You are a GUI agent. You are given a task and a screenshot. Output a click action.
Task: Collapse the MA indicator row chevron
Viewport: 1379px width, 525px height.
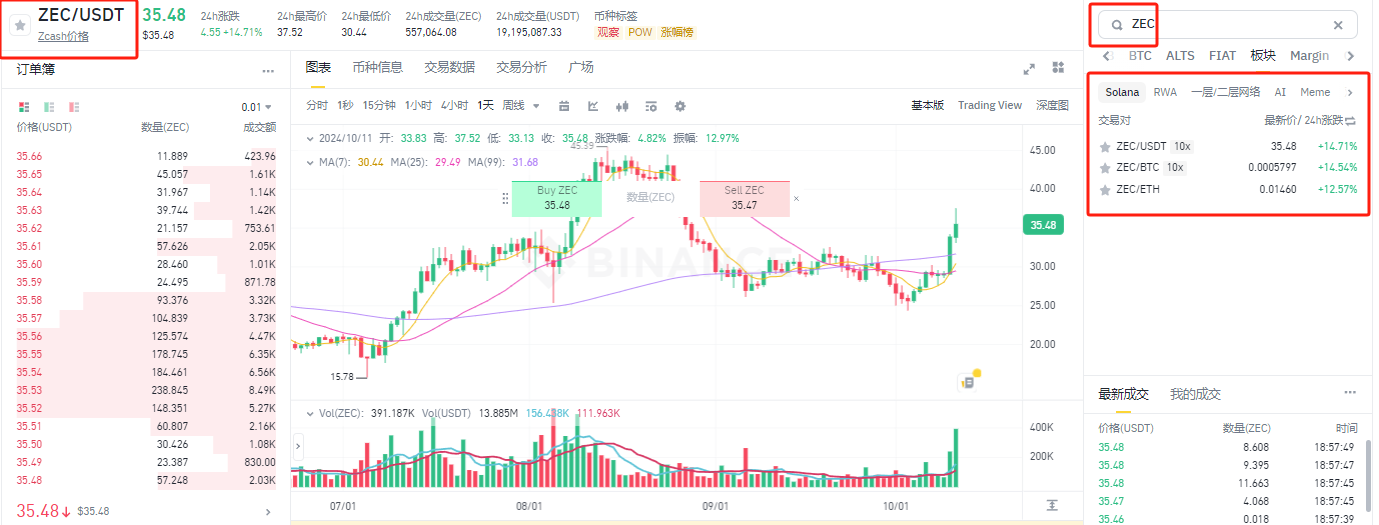[309, 161]
